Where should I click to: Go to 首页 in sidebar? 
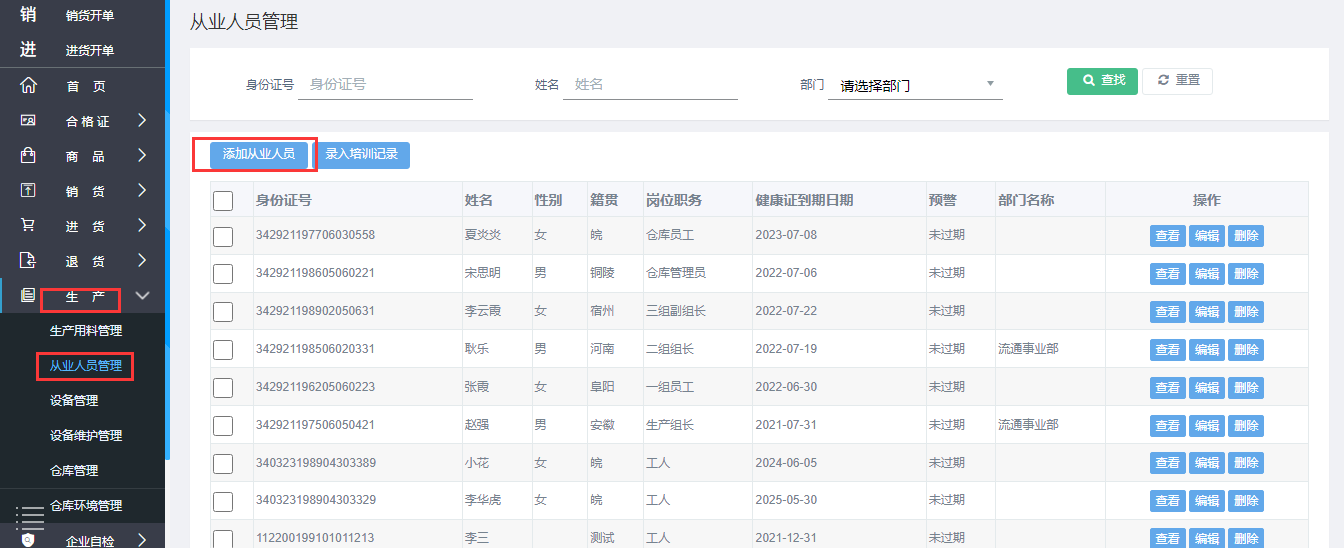click(x=86, y=86)
